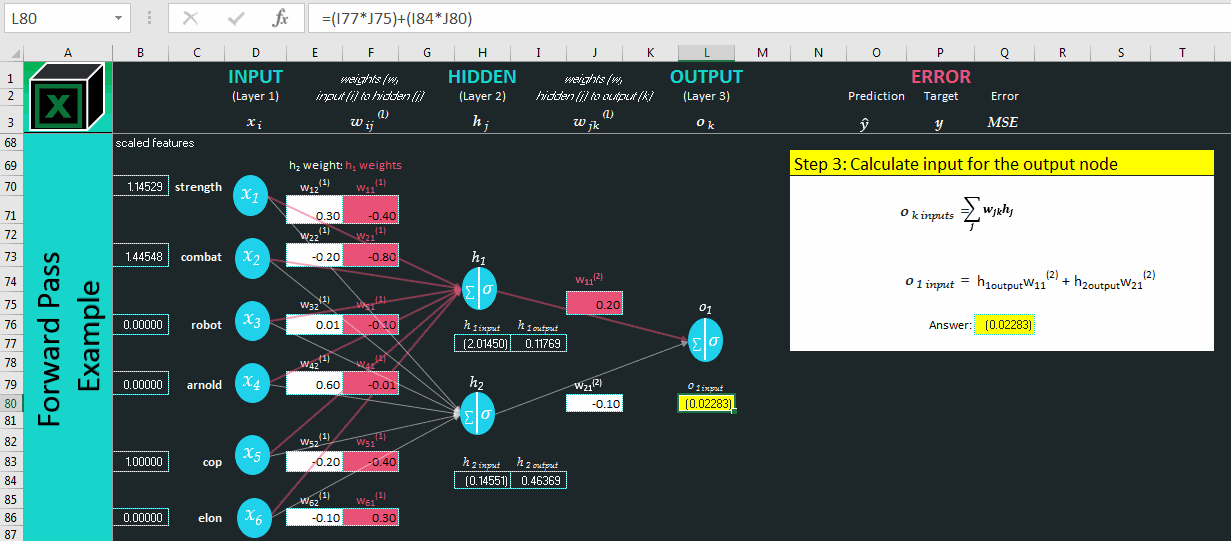Select w52 weight cell showing -0.20
Image resolution: width=1231 pixels, height=541 pixels.
pyautogui.click(x=314, y=461)
